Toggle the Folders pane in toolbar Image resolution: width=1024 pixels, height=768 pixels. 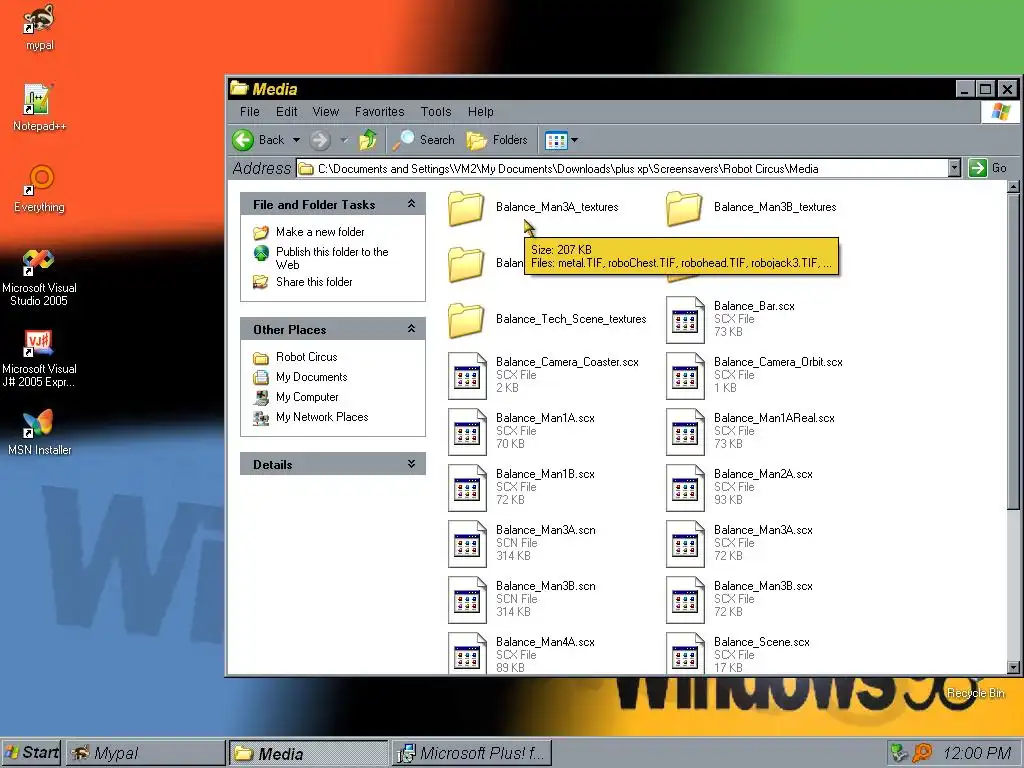496,140
